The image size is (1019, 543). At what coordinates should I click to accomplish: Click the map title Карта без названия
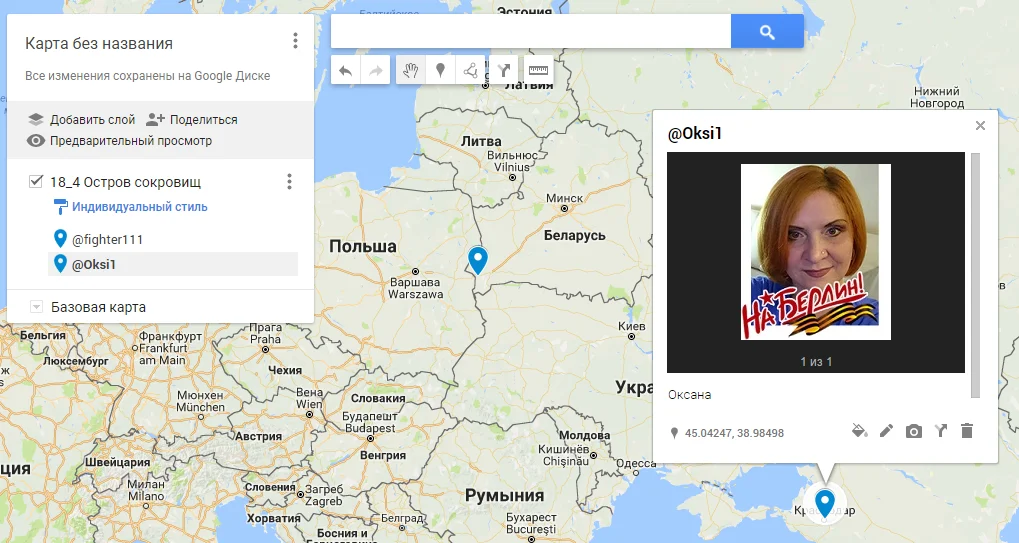pos(99,44)
